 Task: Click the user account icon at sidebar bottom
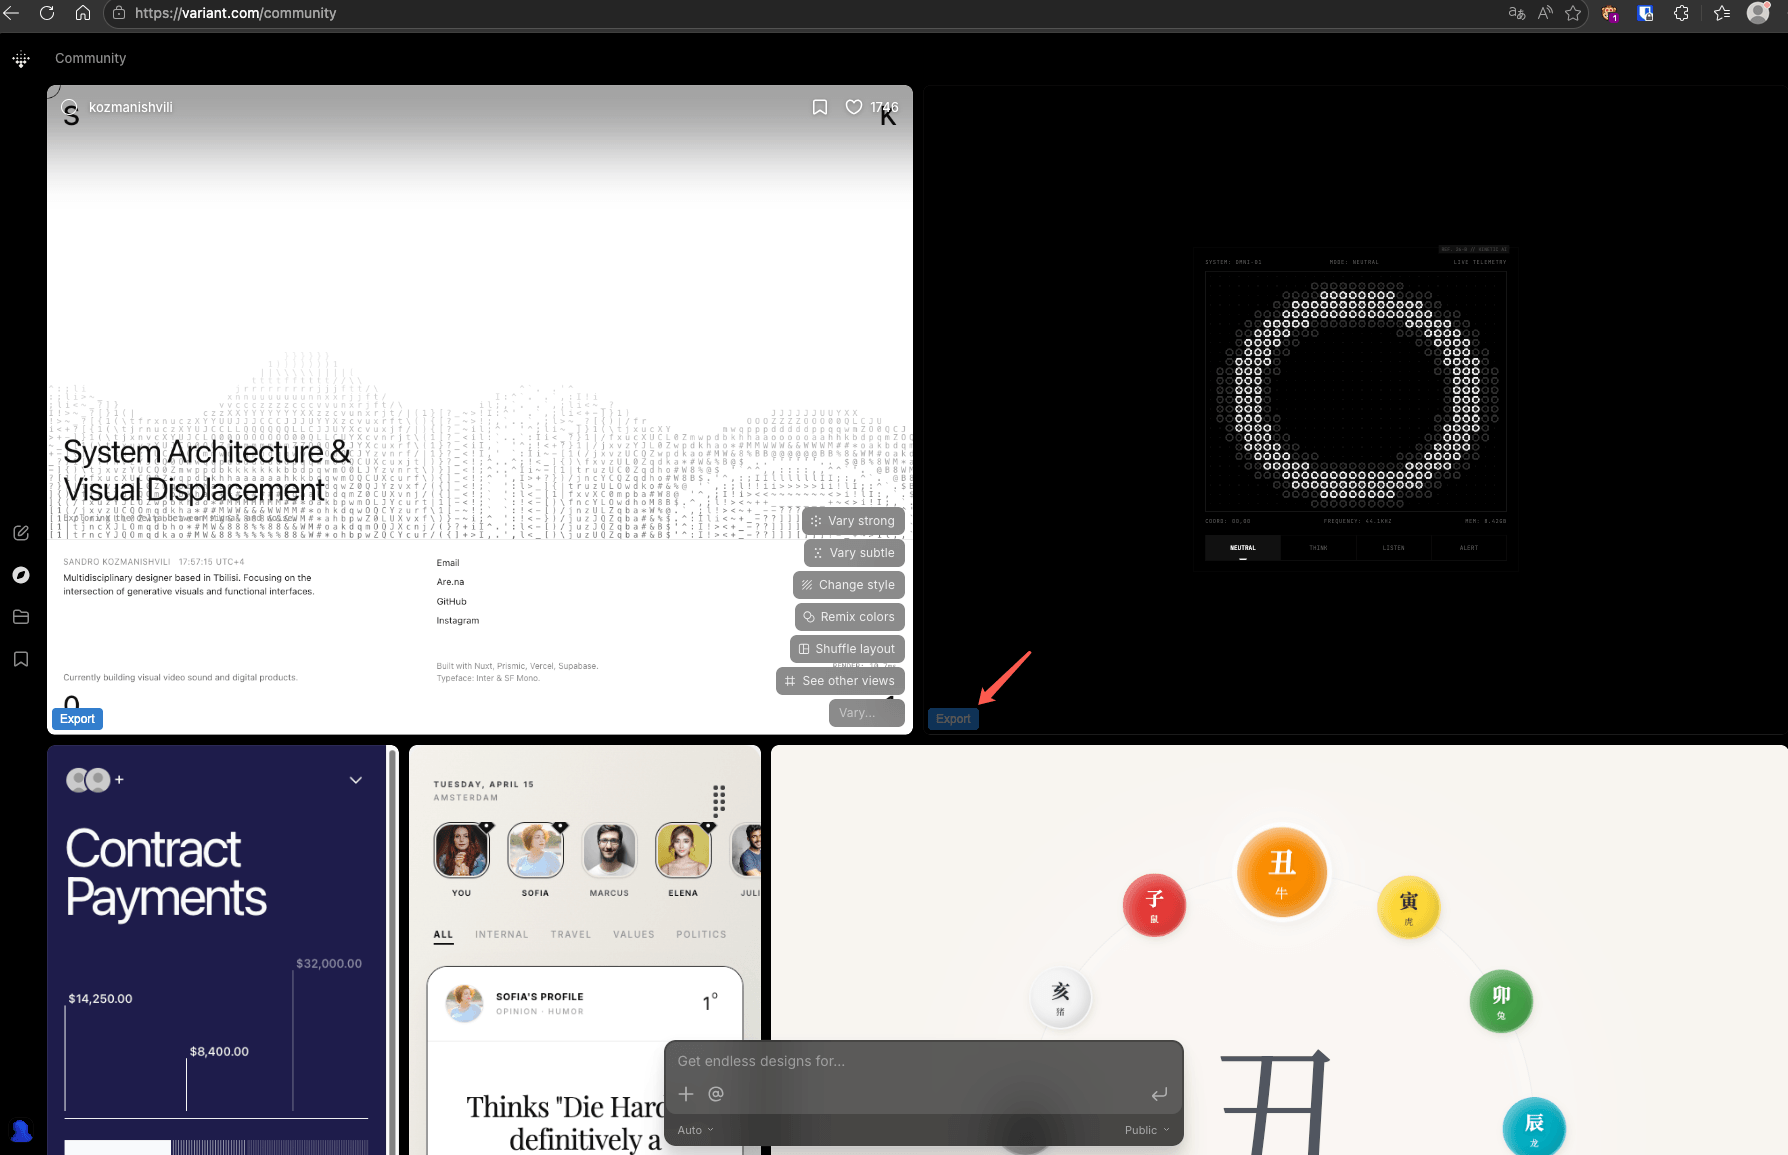click(21, 1131)
